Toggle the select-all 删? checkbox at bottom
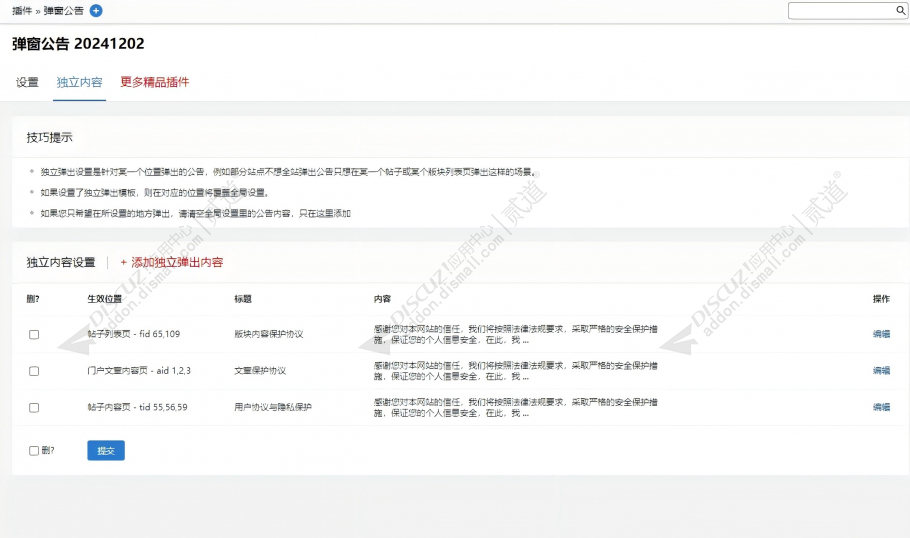This screenshot has width=910, height=538. click(x=34, y=450)
